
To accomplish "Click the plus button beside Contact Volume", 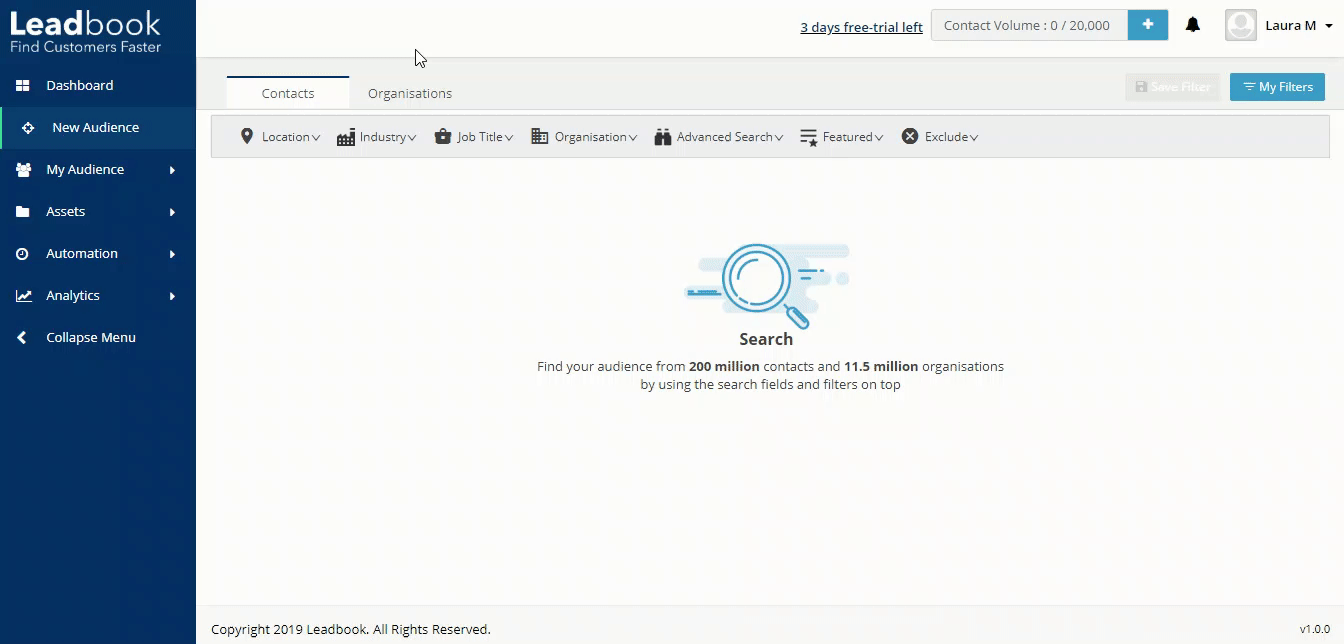I will click(1147, 26).
